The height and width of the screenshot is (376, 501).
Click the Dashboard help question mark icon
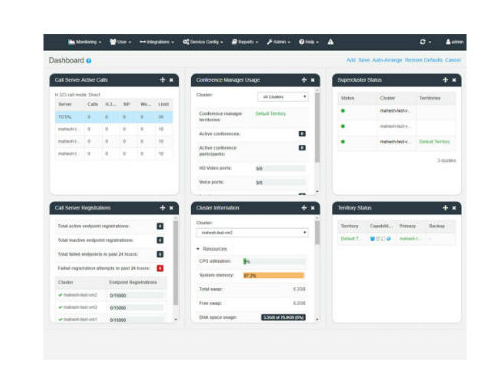click(x=89, y=61)
